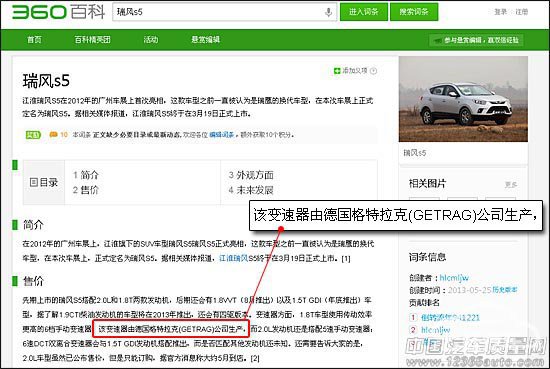Screen dimensions: 550x369
Task: Click the 词条信息 sidebar heading
Action: point(427,257)
